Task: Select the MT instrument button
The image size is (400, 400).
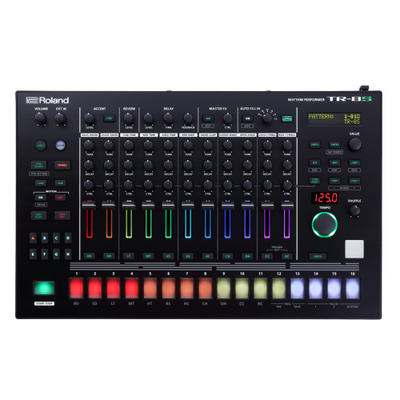Action: click(148, 256)
